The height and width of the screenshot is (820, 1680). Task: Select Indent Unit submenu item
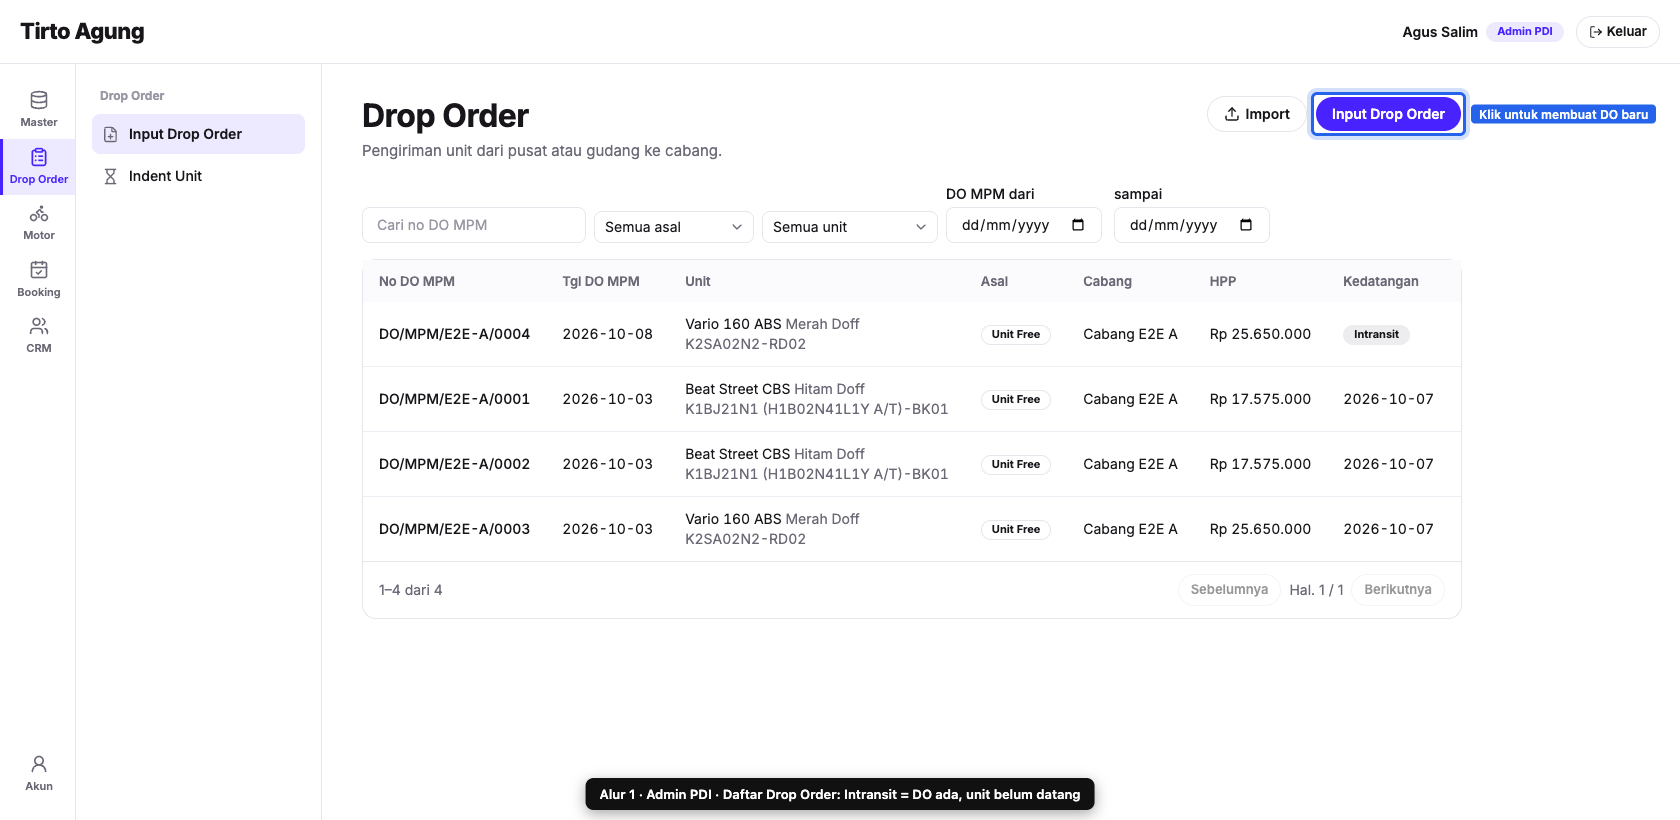(198, 176)
